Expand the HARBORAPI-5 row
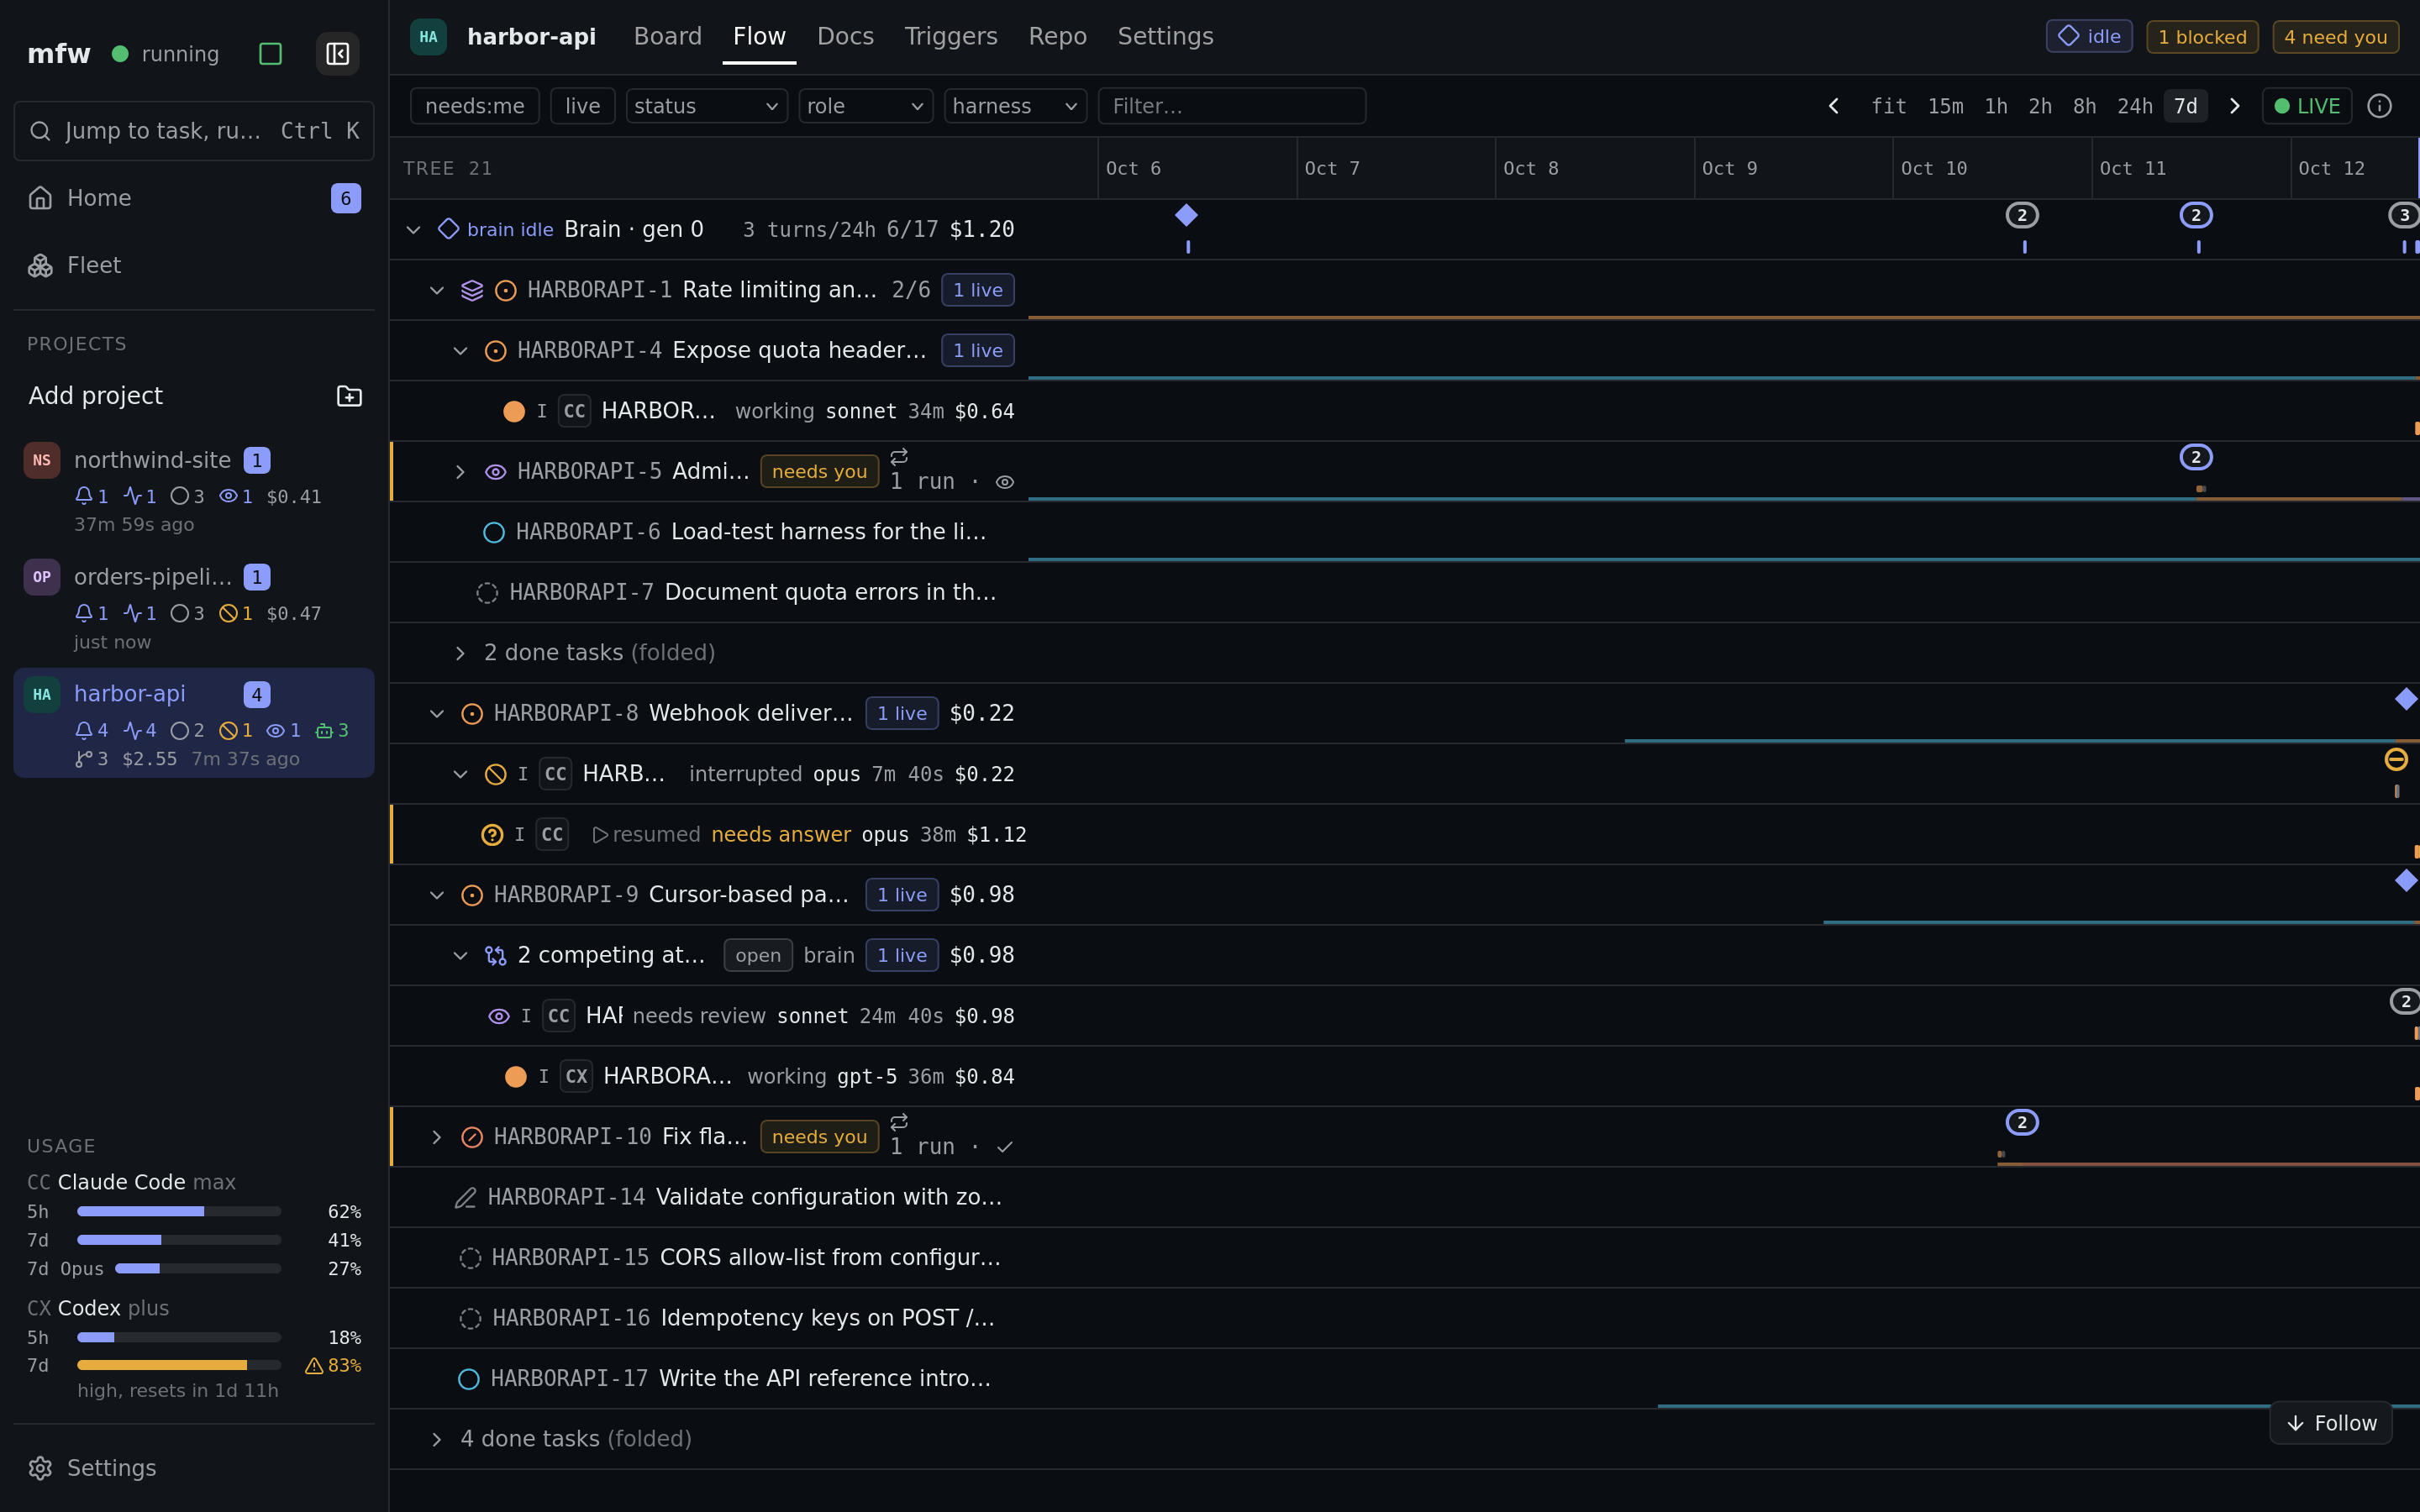Viewport: 2420px width, 1512px height. [460, 472]
